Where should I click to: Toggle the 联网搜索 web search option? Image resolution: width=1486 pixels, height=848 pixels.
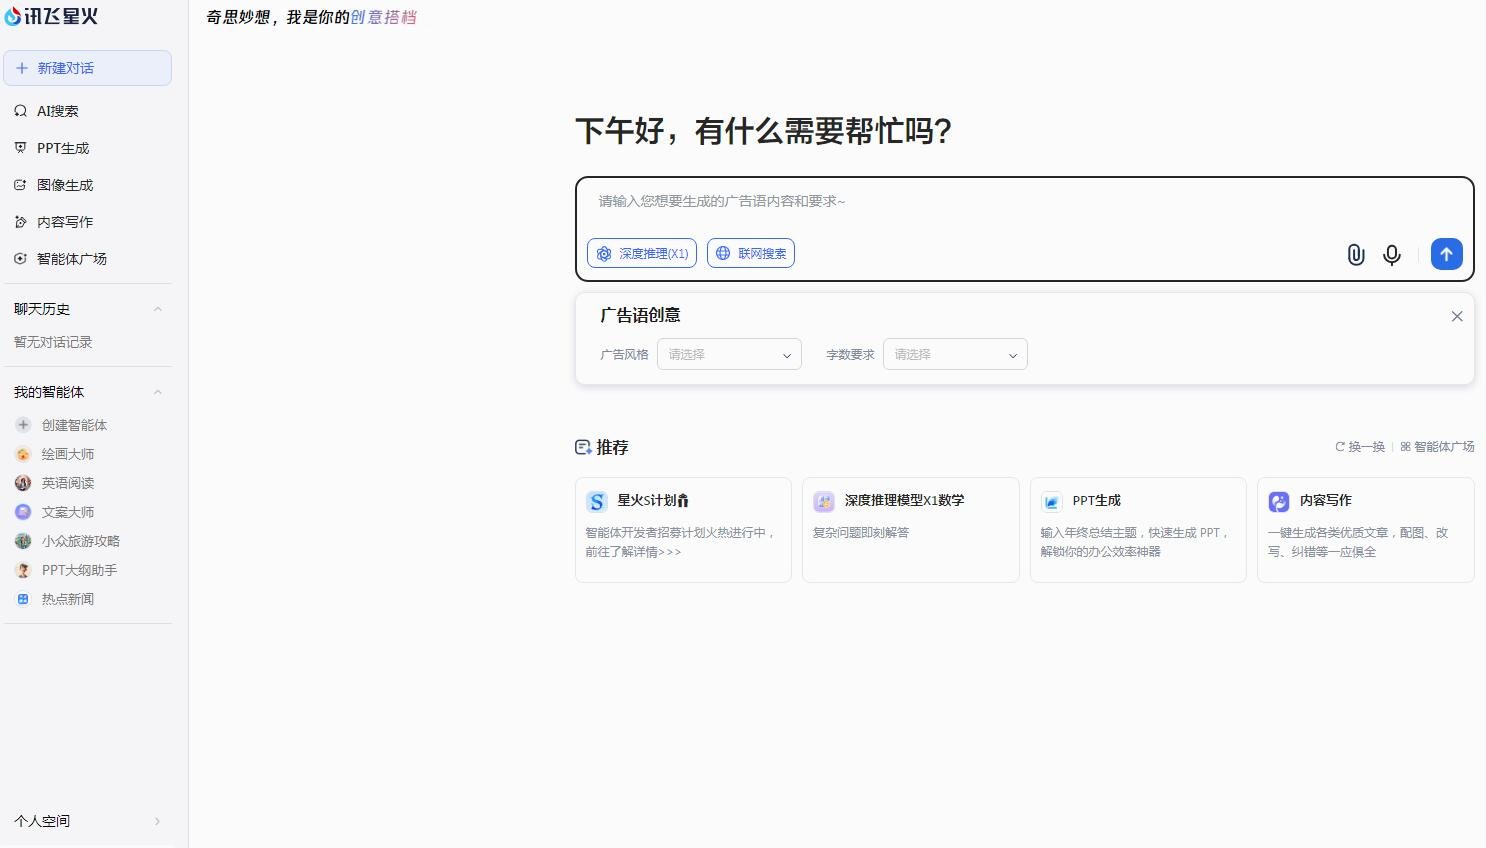750,253
